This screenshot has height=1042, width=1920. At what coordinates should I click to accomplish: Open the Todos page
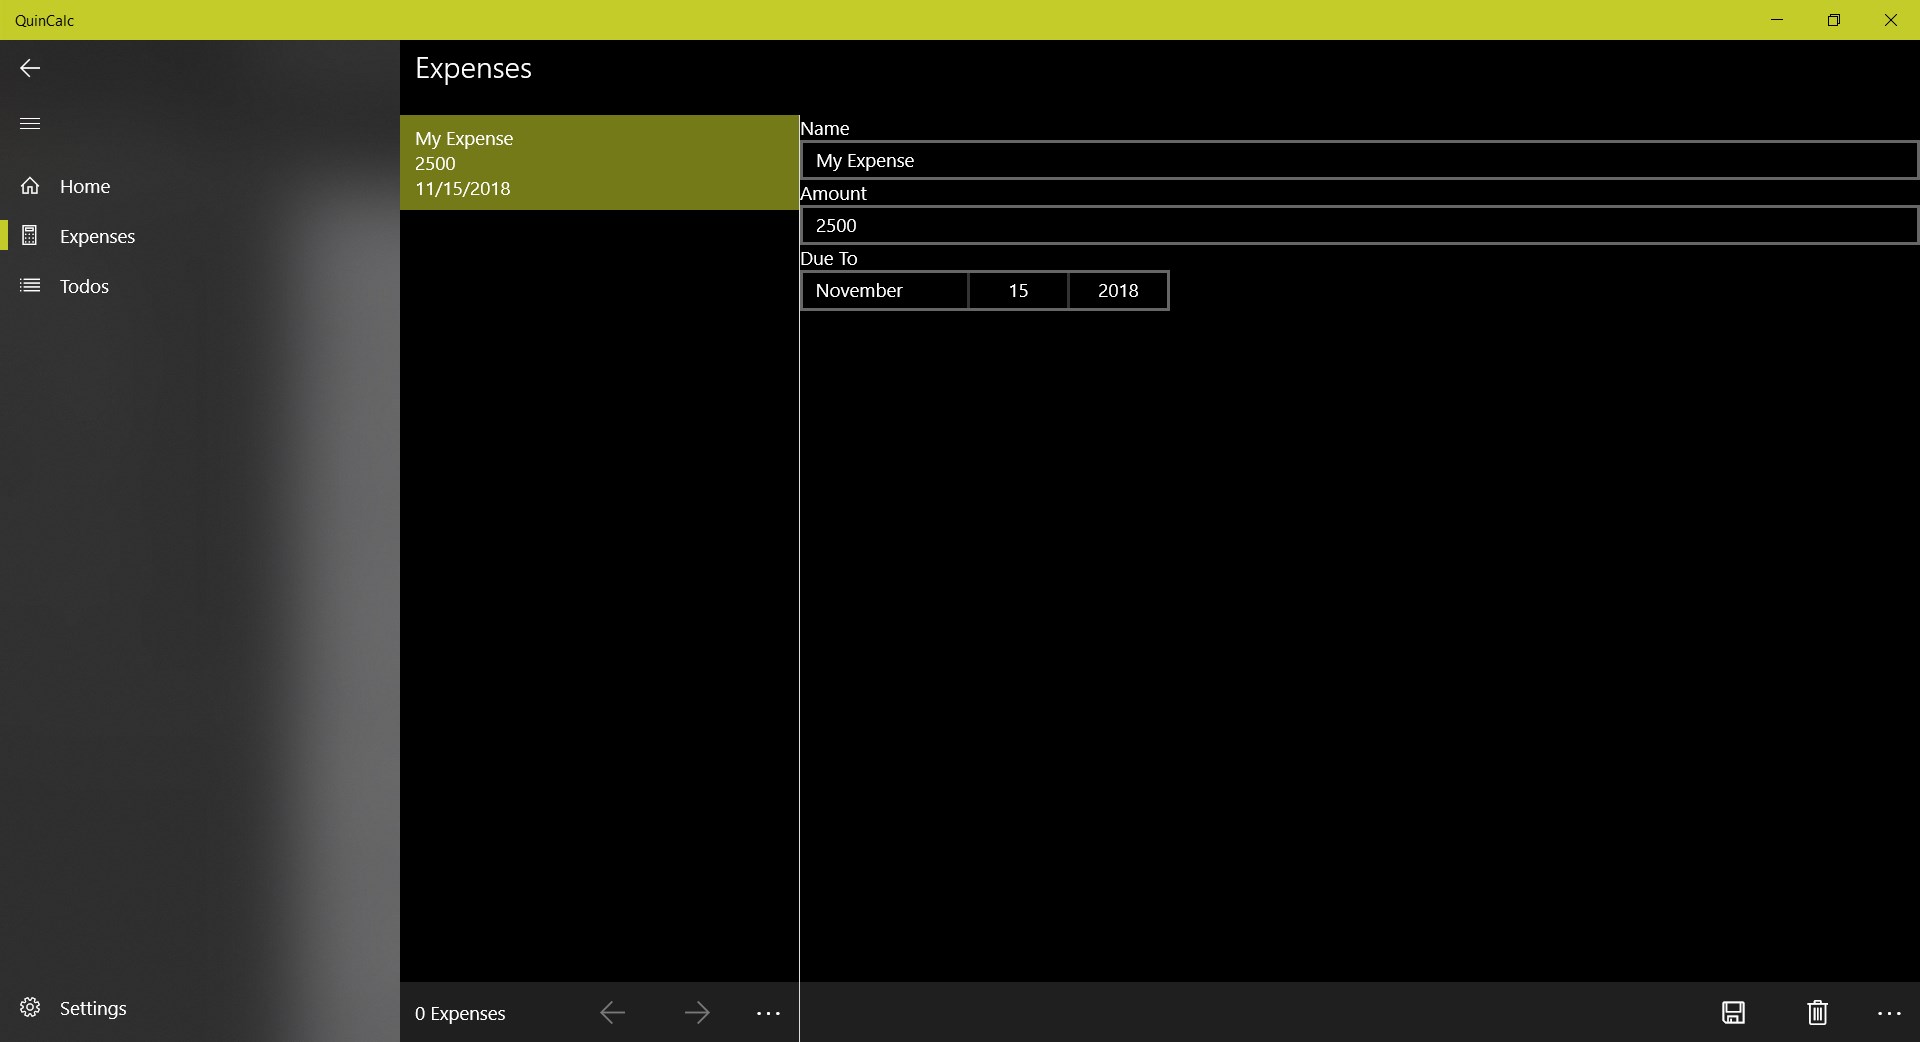tap(200, 286)
